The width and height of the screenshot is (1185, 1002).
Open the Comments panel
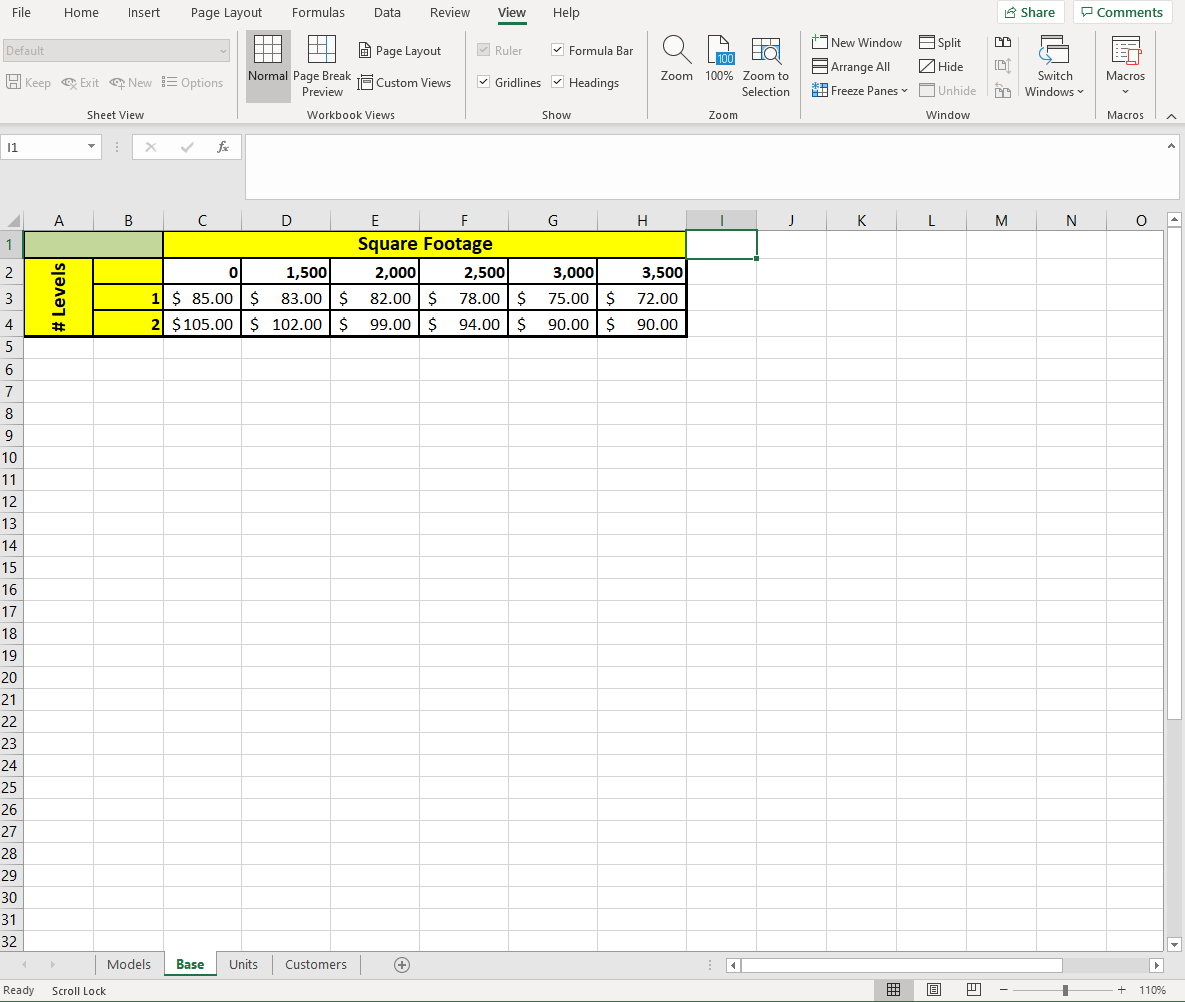click(x=1122, y=12)
